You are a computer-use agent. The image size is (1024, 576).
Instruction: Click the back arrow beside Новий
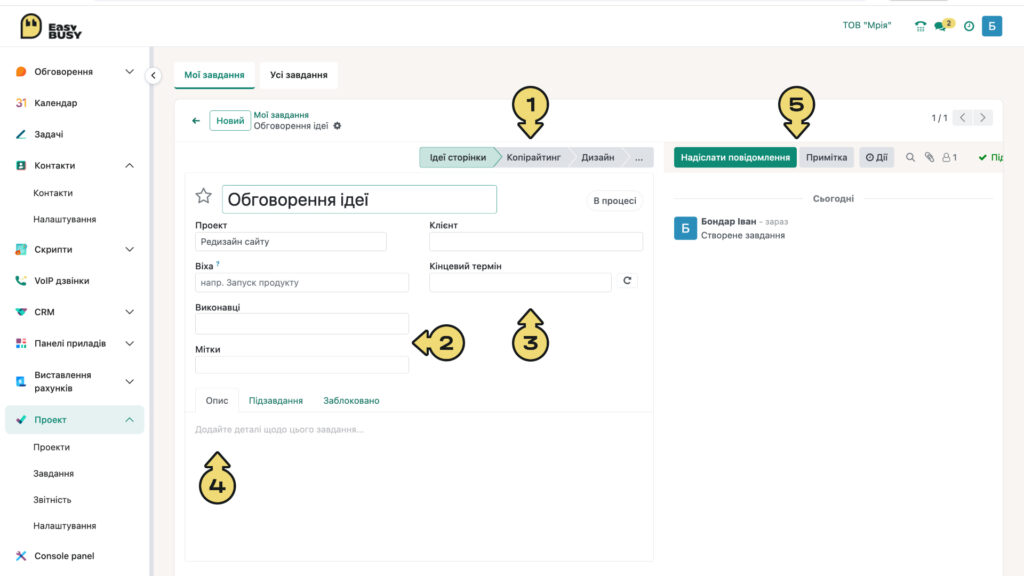click(196, 120)
